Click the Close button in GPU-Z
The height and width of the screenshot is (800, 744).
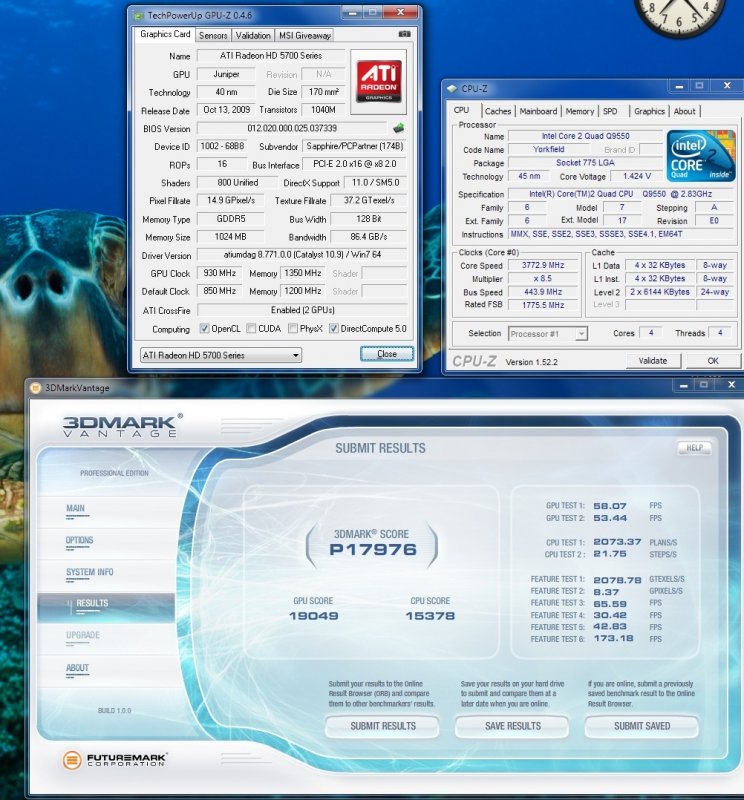click(387, 354)
